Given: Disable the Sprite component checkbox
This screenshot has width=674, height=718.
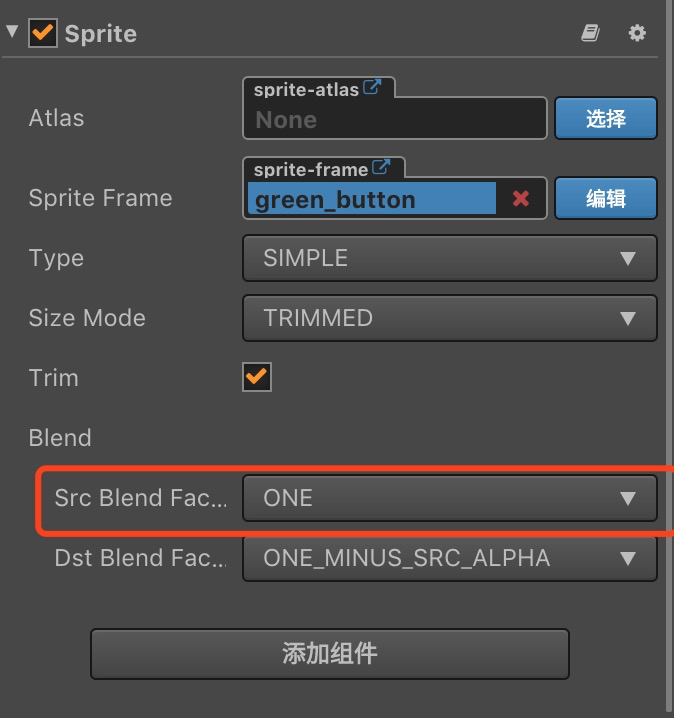Looking at the screenshot, I should tap(42, 33).
